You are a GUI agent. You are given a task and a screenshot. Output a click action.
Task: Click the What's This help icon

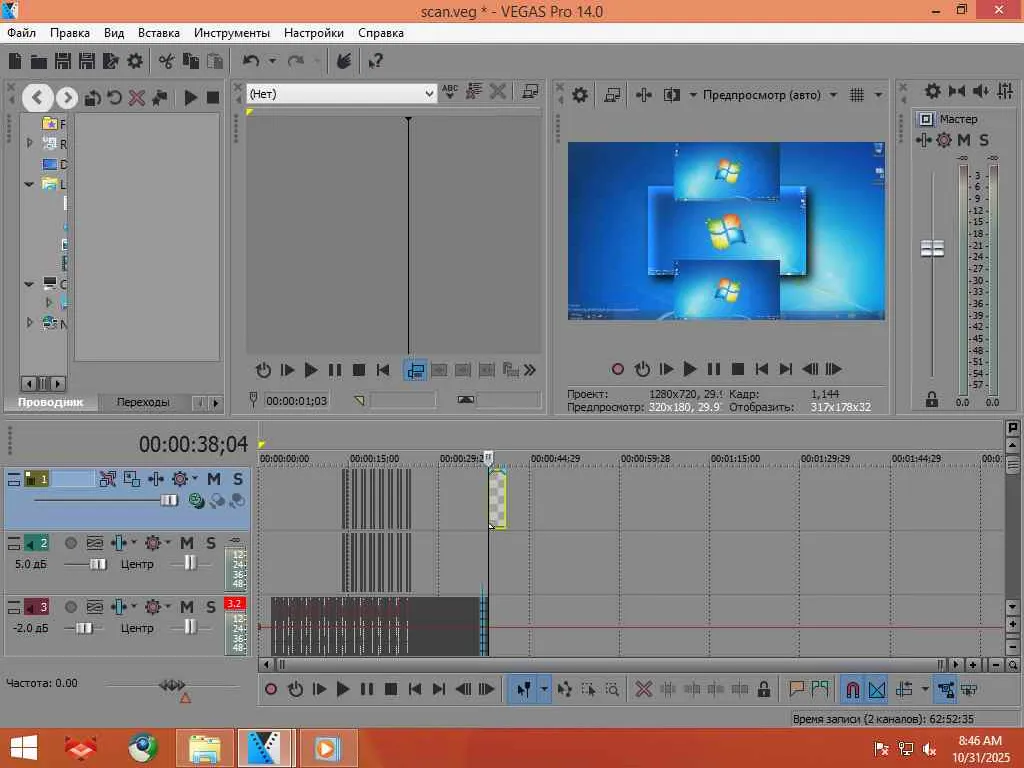coord(376,61)
